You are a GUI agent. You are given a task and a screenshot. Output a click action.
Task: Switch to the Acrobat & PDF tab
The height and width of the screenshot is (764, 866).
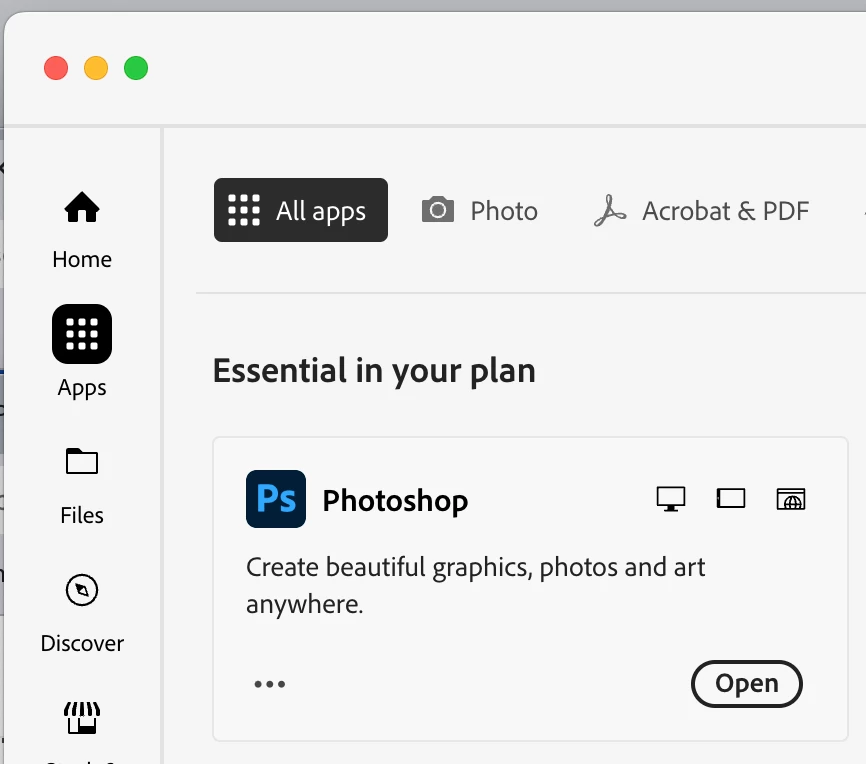[x=701, y=210]
